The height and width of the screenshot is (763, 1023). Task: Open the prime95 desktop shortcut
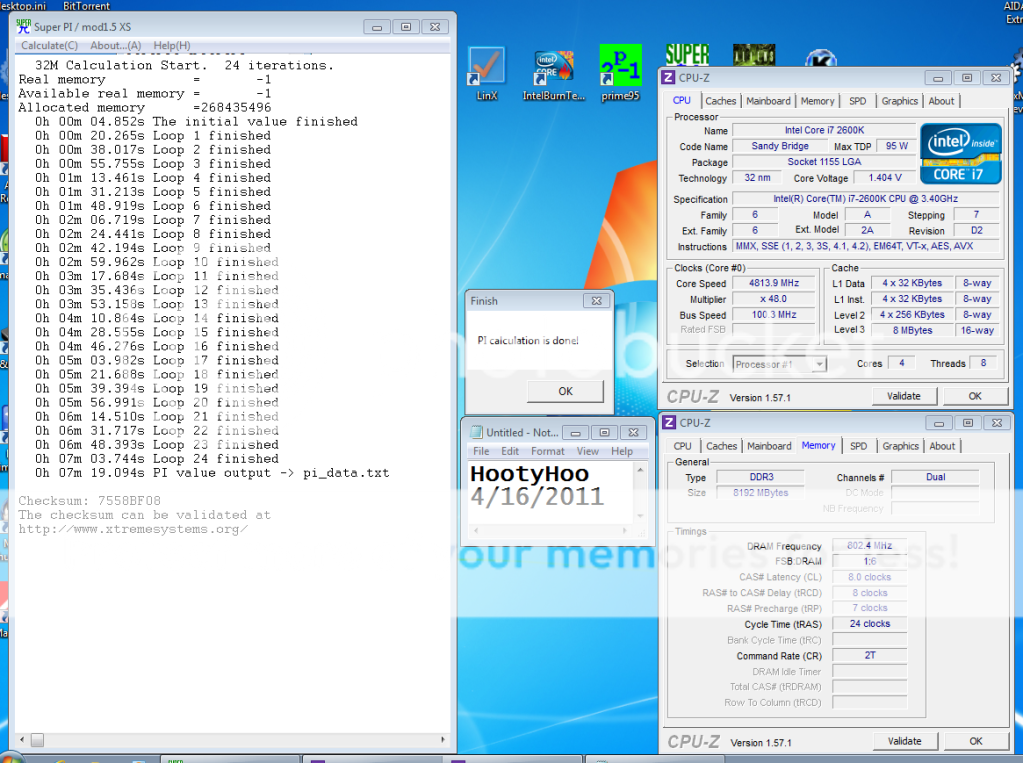point(620,73)
